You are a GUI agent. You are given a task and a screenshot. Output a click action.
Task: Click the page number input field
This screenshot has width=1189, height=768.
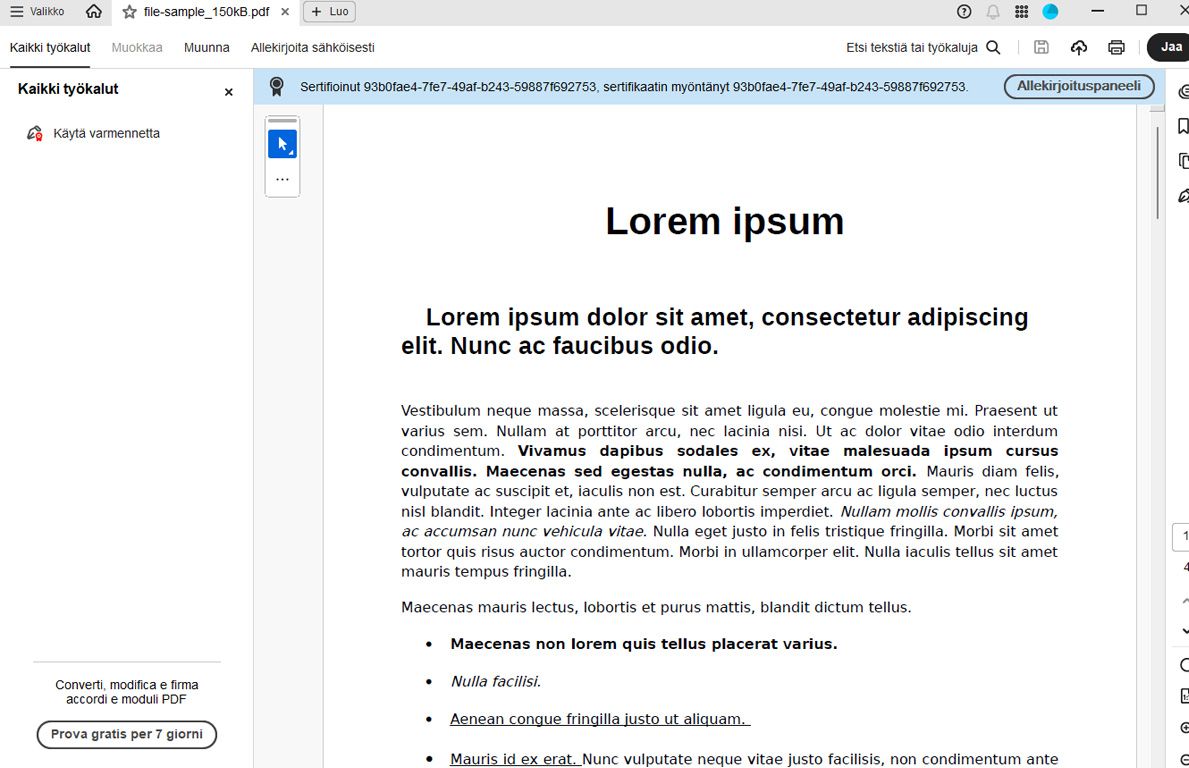click(x=1181, y=536)
